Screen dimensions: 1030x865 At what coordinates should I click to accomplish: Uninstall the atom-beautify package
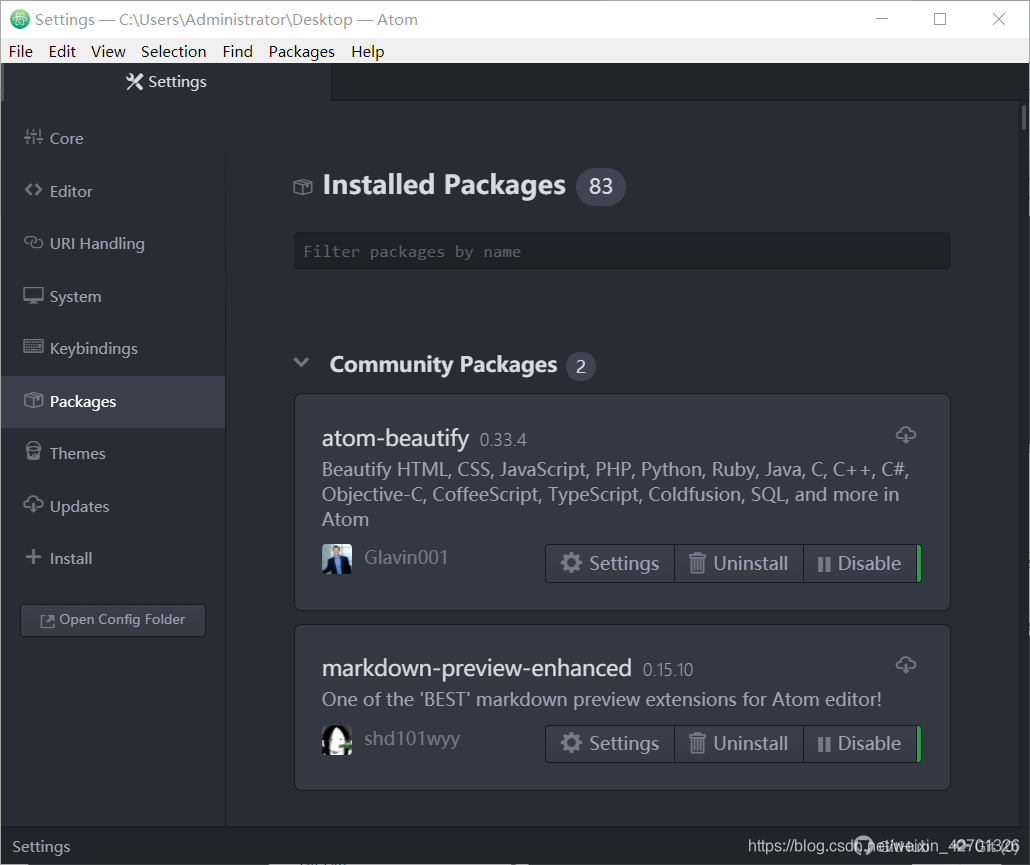click(x=738, y=564)
